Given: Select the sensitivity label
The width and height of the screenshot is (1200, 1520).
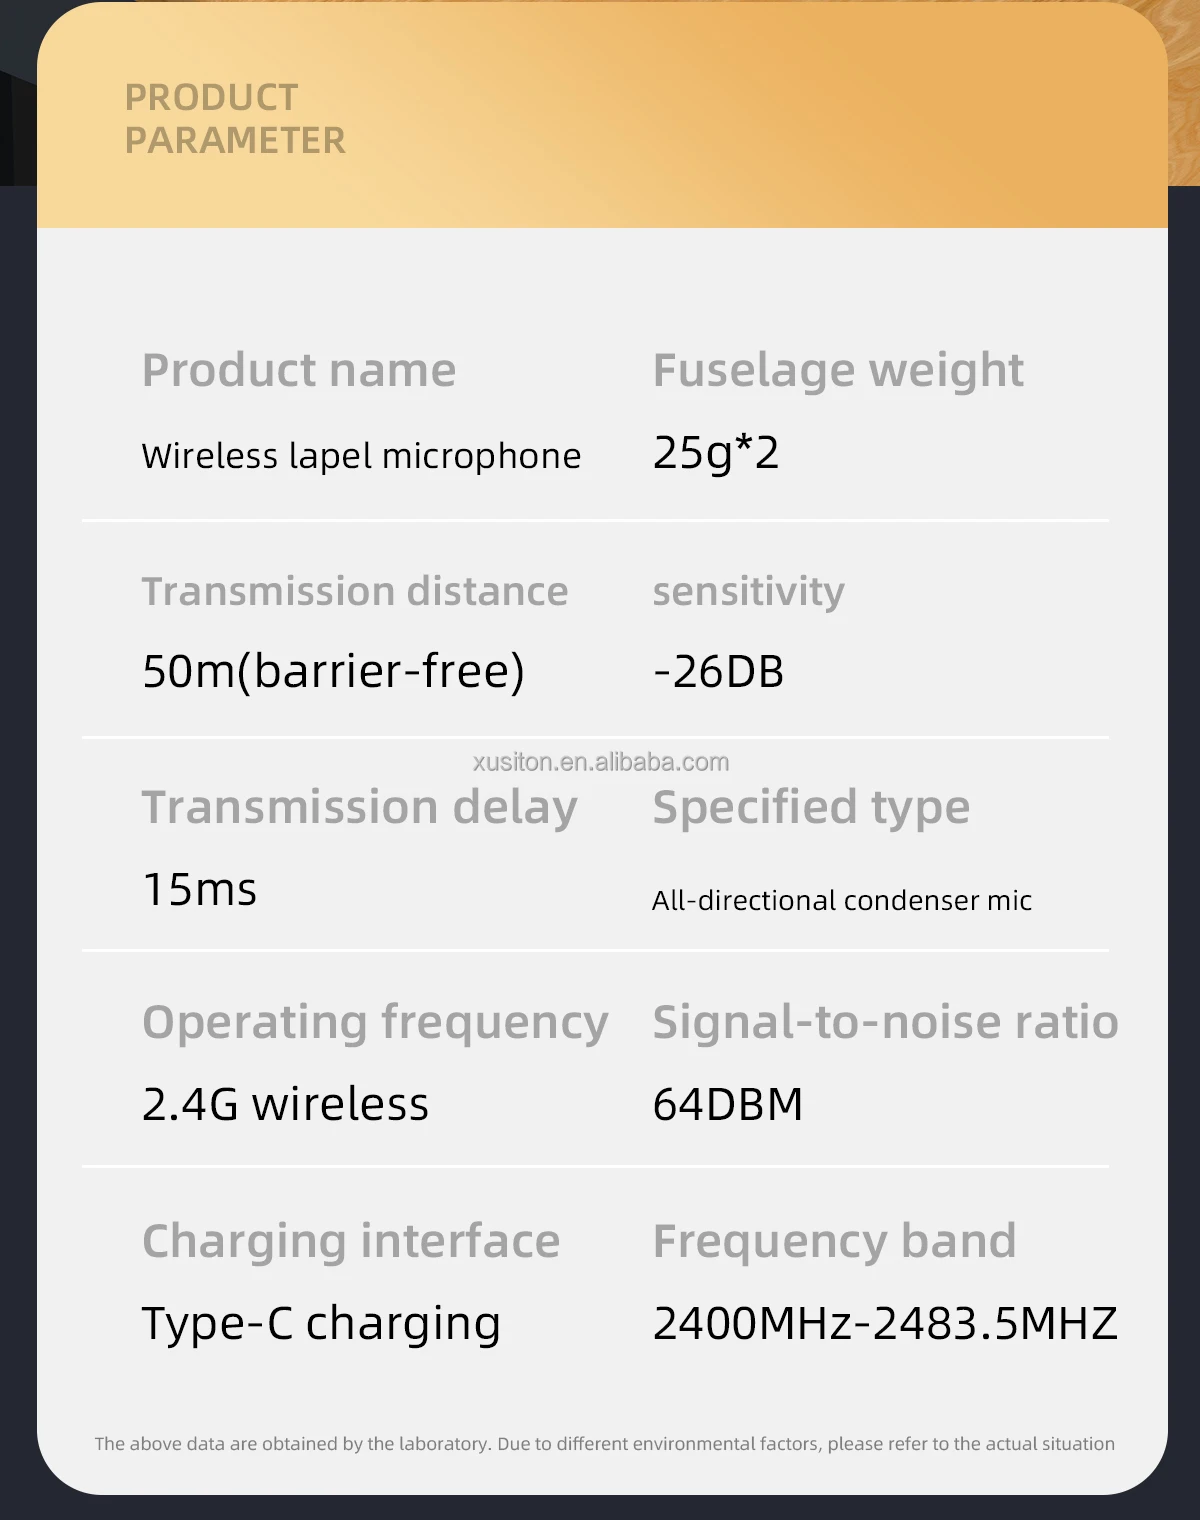Looking at the screenshot, I should 748,591.
